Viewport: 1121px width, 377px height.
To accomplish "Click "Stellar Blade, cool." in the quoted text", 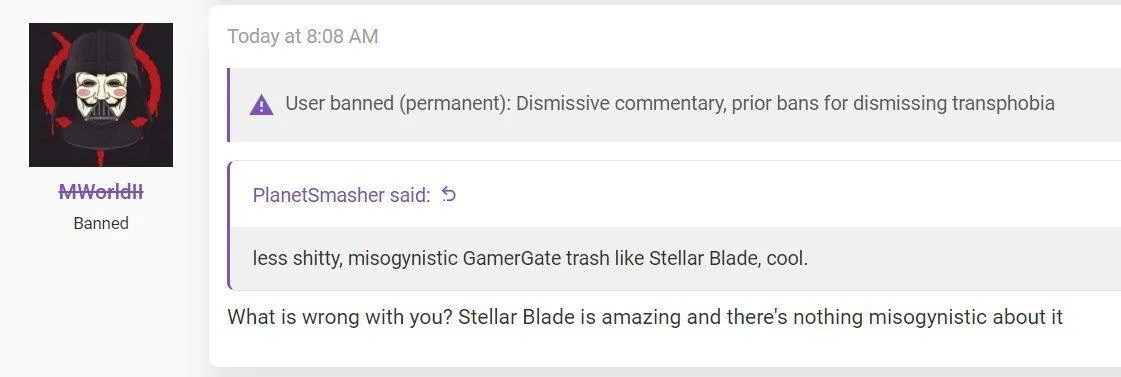I will pos(729,258).
